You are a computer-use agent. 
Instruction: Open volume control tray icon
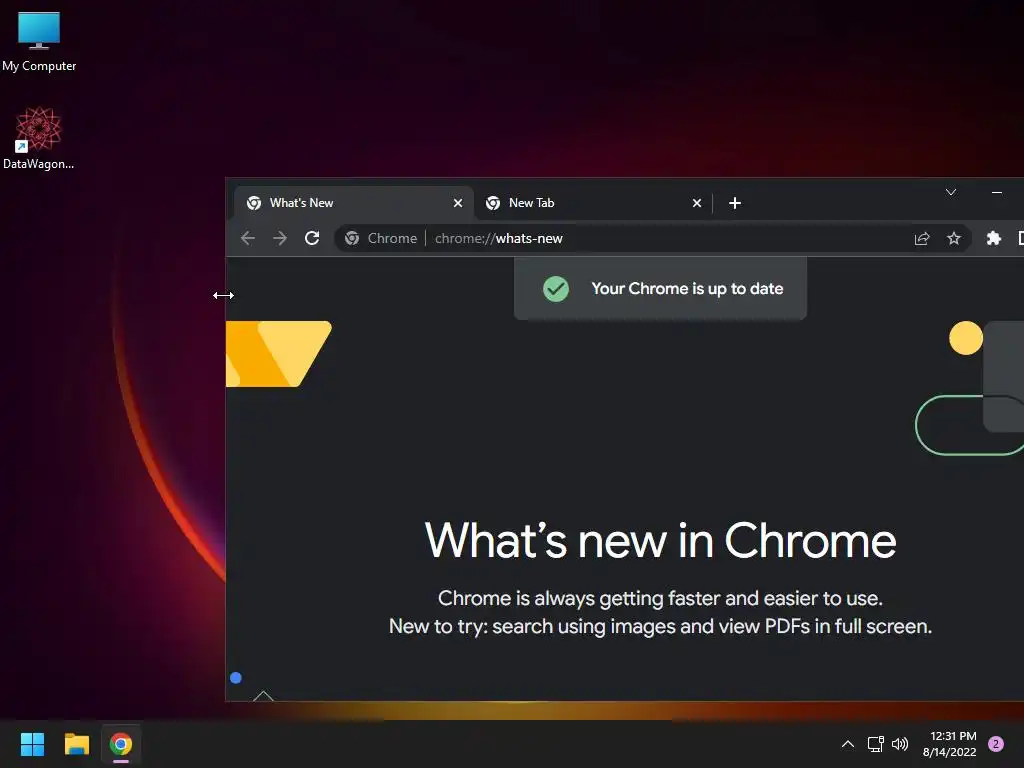(900, 744)
